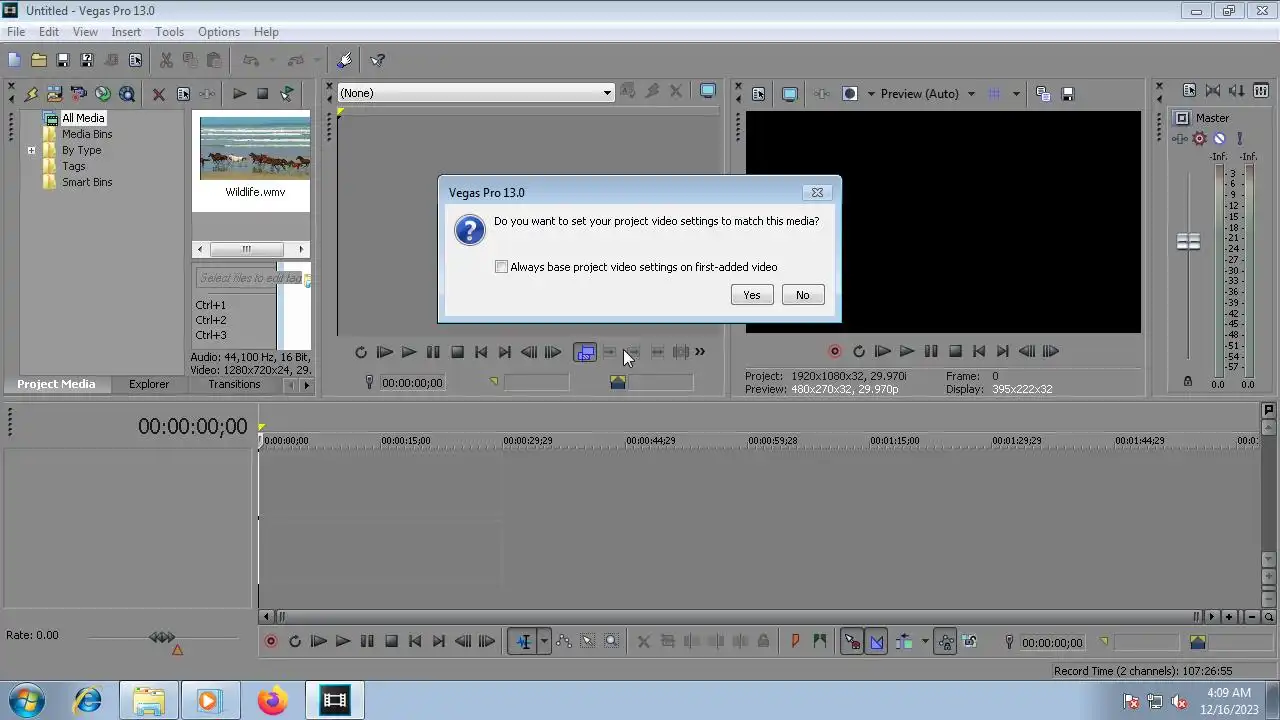
Task: Lock the Master fader channels
Action: coord(1188,381)
